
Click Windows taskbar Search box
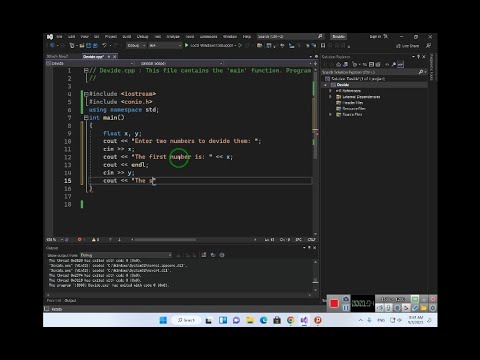point(186,320)
